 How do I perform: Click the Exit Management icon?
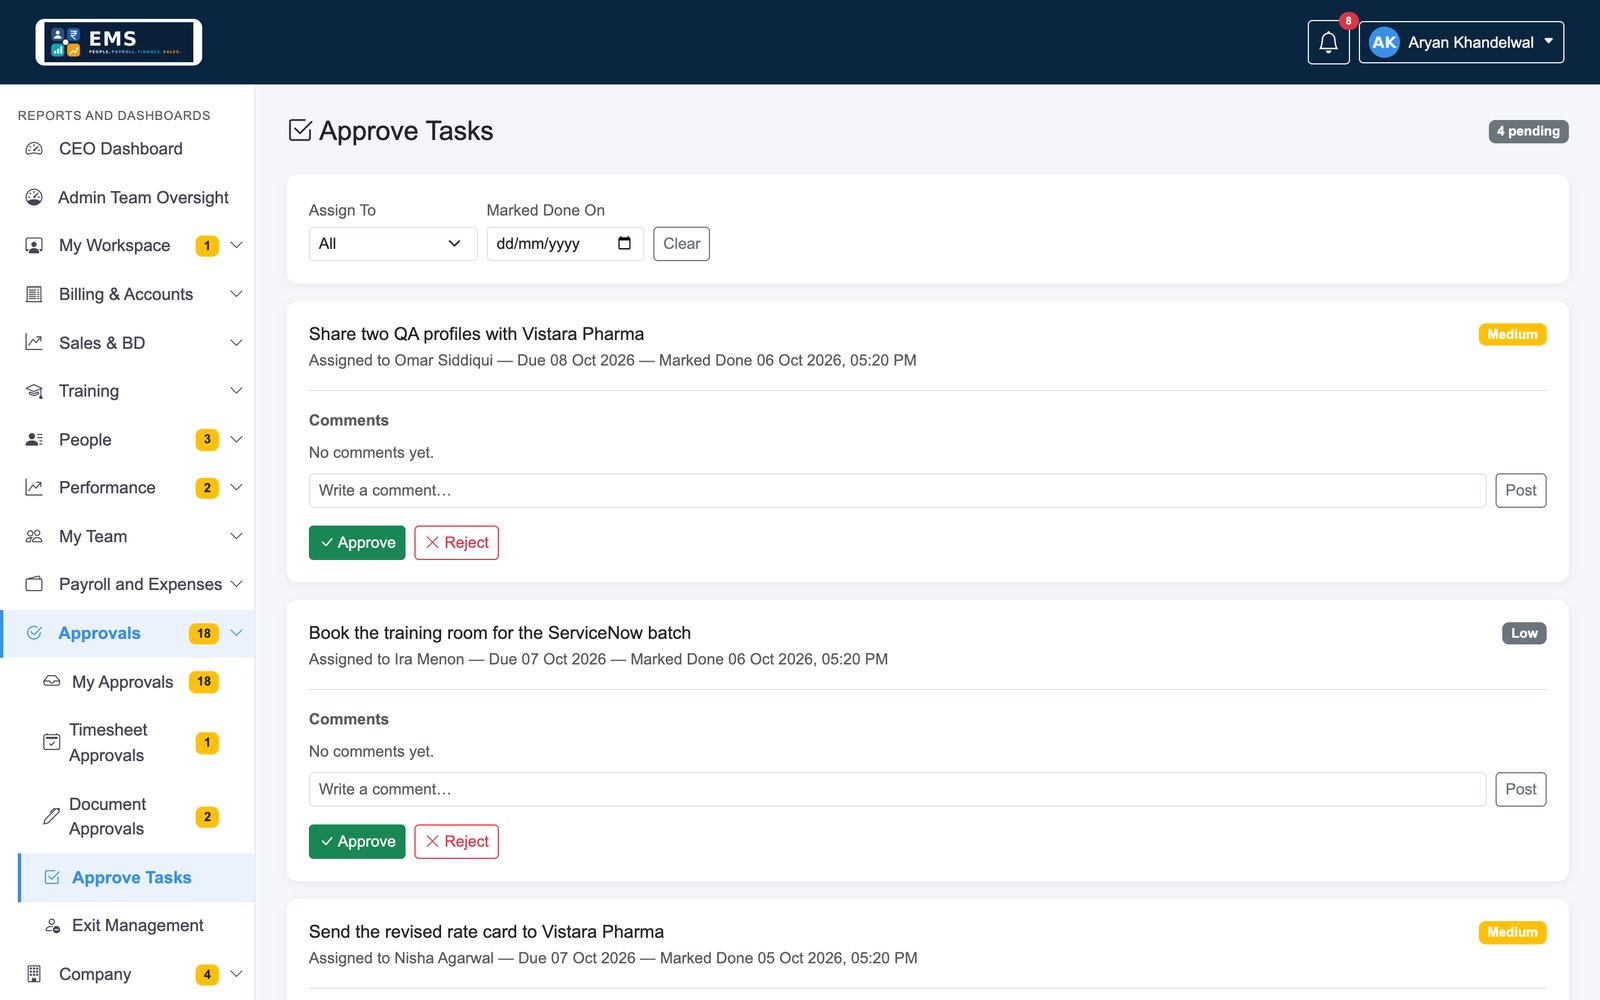pos(52,926)
